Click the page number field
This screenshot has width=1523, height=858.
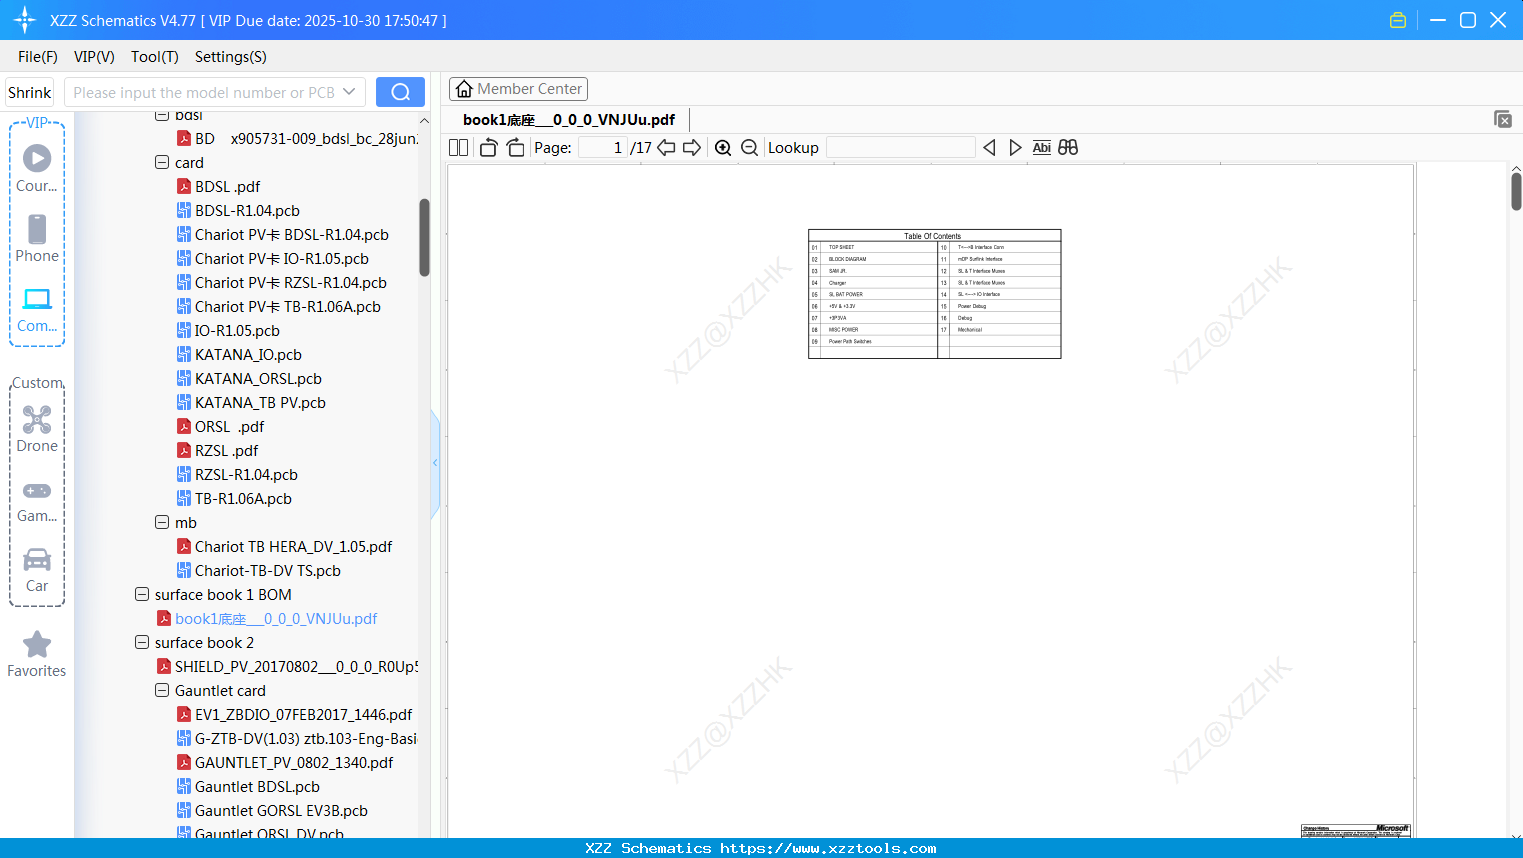click(x=603, y=148)
